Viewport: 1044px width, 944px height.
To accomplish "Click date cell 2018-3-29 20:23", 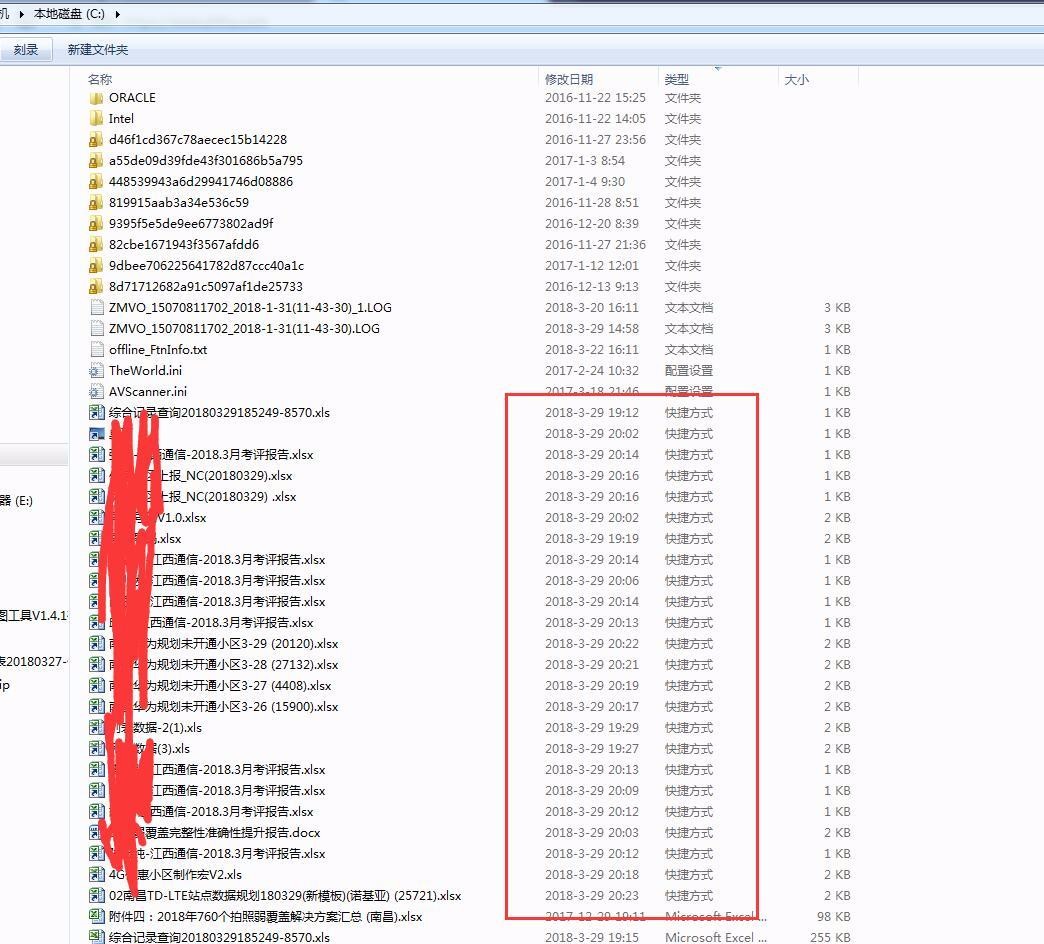I will click(591, 895).
